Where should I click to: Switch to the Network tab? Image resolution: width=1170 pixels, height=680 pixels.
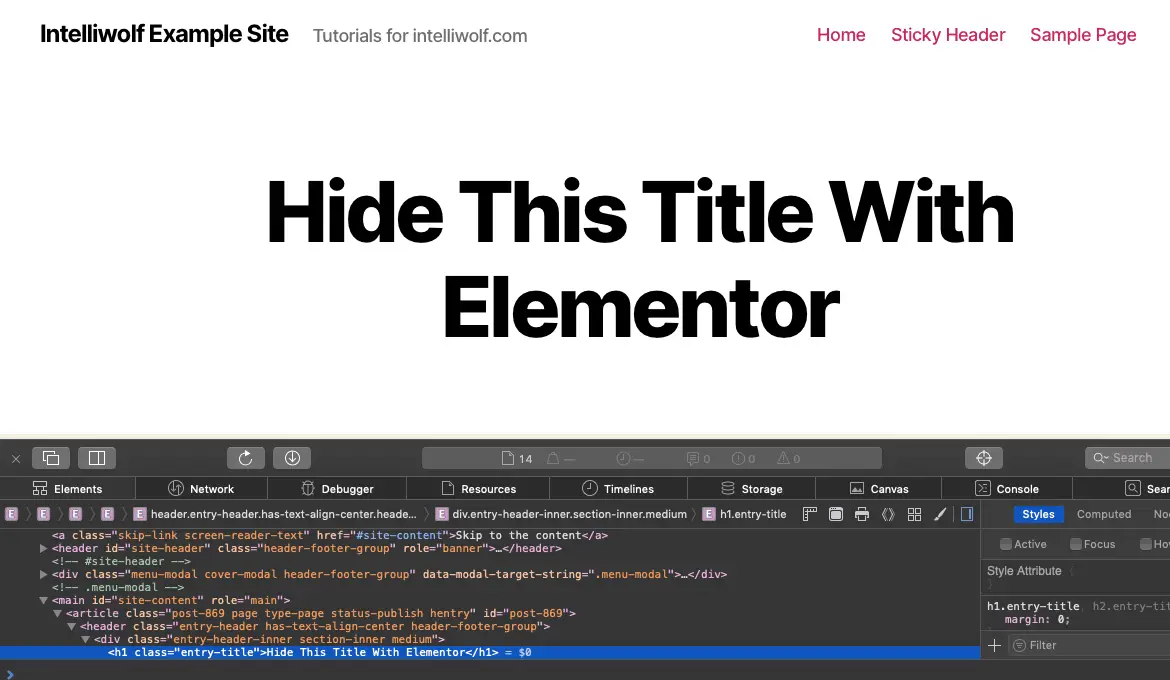201,488
